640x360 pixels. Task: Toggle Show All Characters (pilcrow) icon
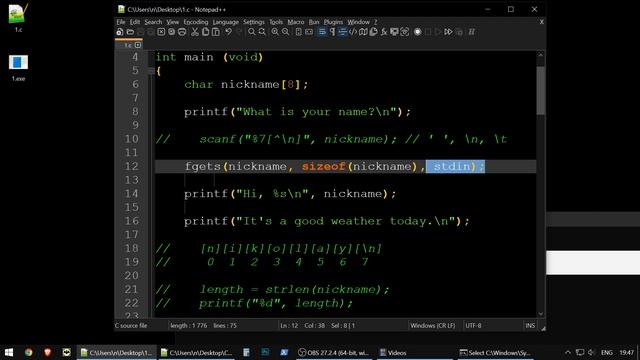point(332,32)
